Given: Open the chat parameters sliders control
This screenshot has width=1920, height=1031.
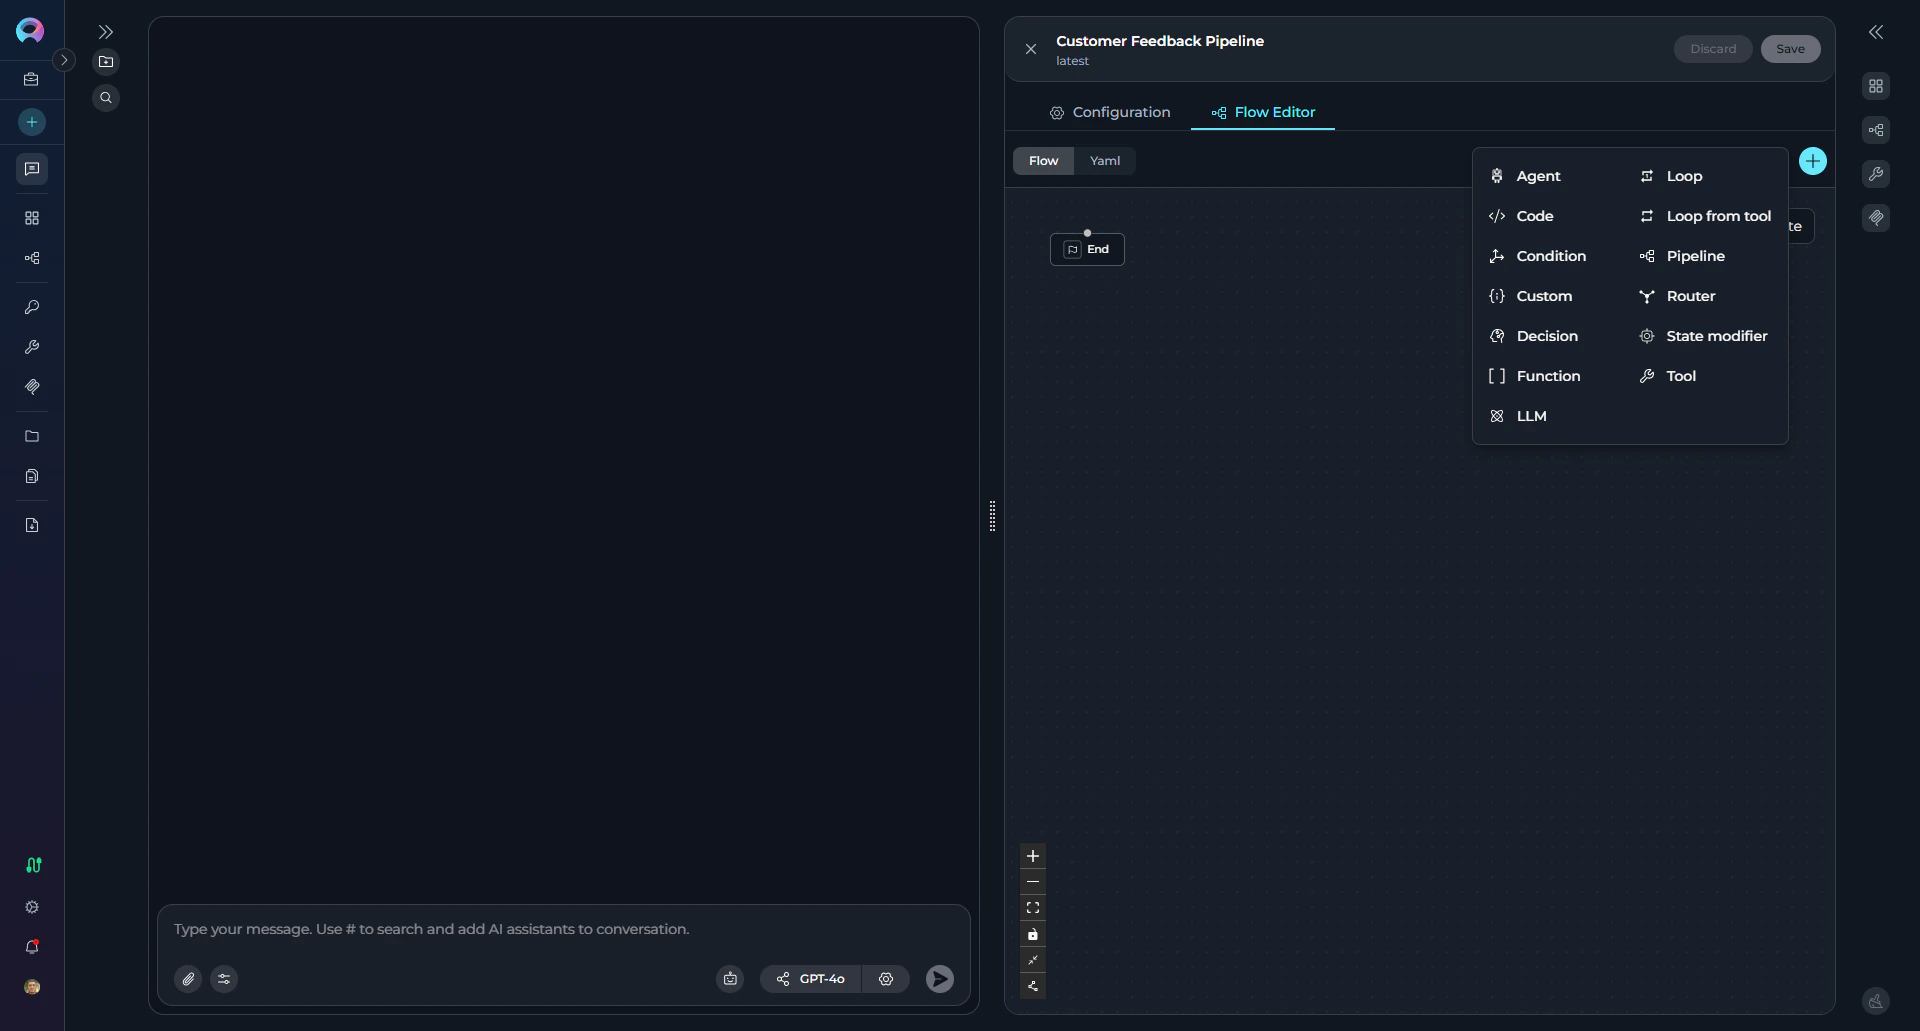Looking at the screenshot, I should tap(223, 978).
